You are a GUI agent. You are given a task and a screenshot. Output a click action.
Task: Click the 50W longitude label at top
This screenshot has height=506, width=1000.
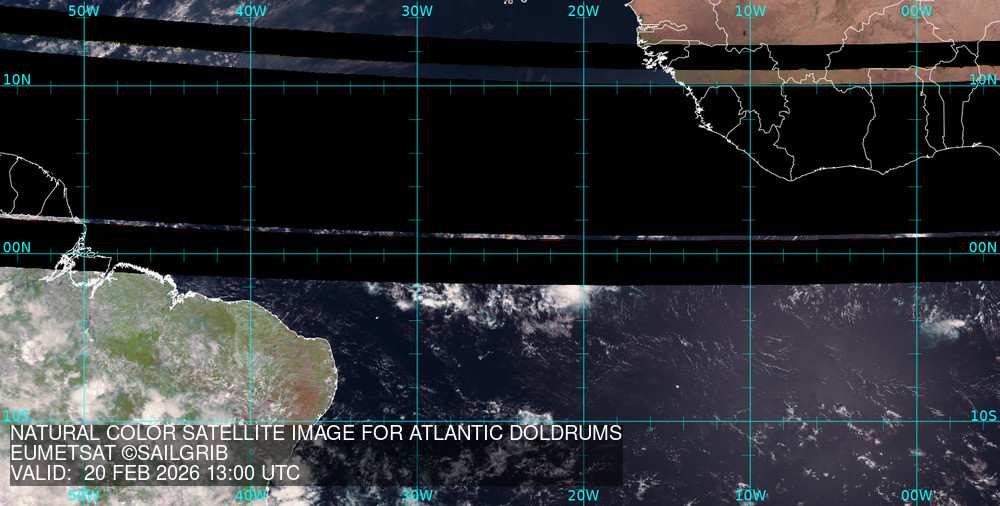pos(84,11)
